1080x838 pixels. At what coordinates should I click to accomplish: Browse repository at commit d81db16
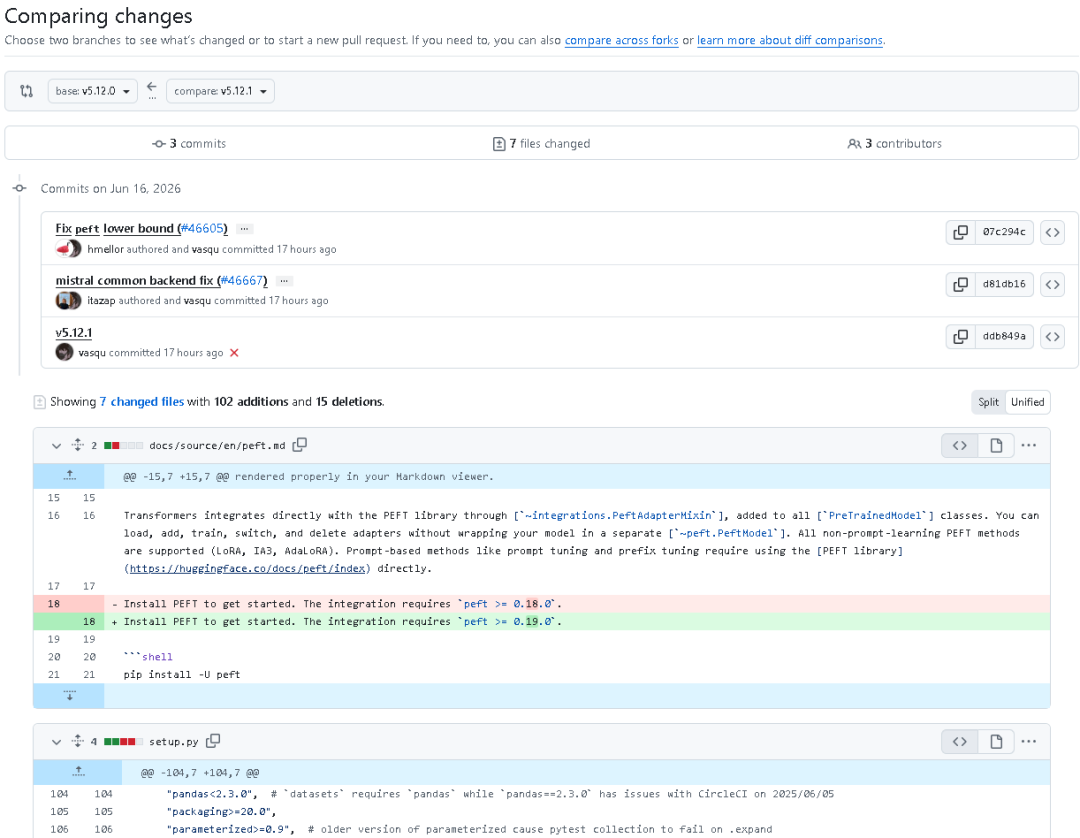click(x=1052, y=284)
